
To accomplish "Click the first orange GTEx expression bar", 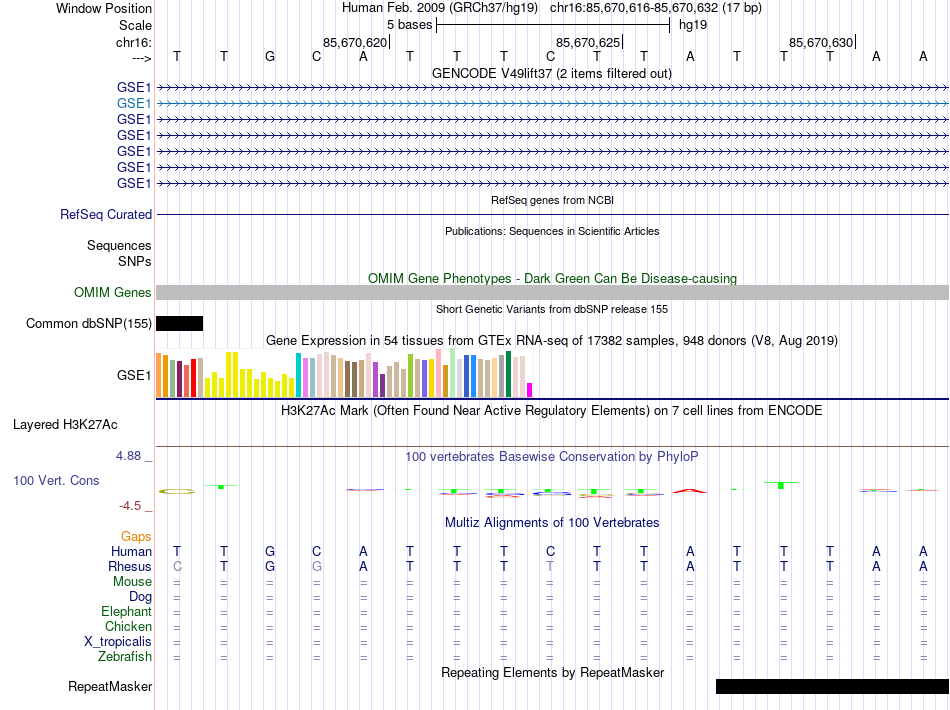I will [159, 376].
